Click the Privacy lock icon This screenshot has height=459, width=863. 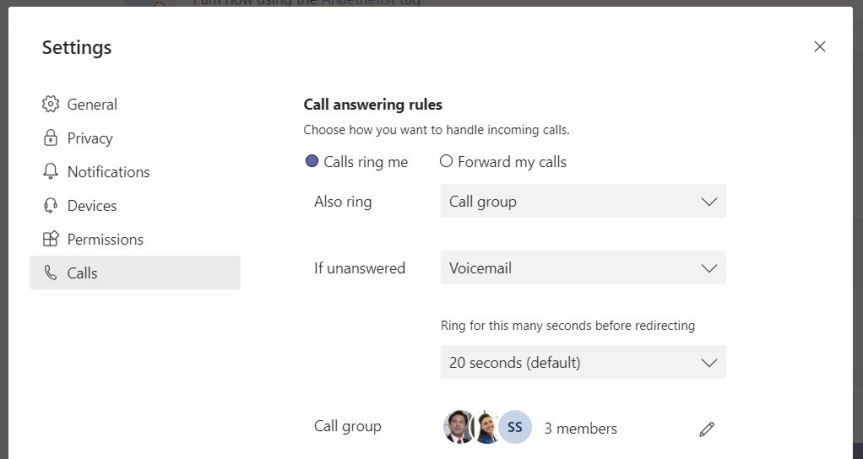(x=51, y=138)
